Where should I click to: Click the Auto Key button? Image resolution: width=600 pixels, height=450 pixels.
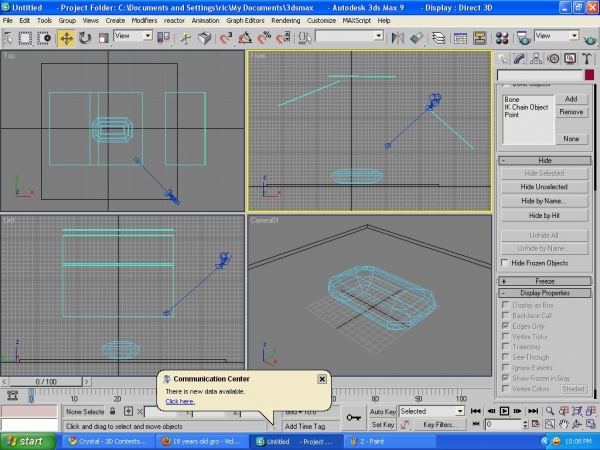click(382, 411)
